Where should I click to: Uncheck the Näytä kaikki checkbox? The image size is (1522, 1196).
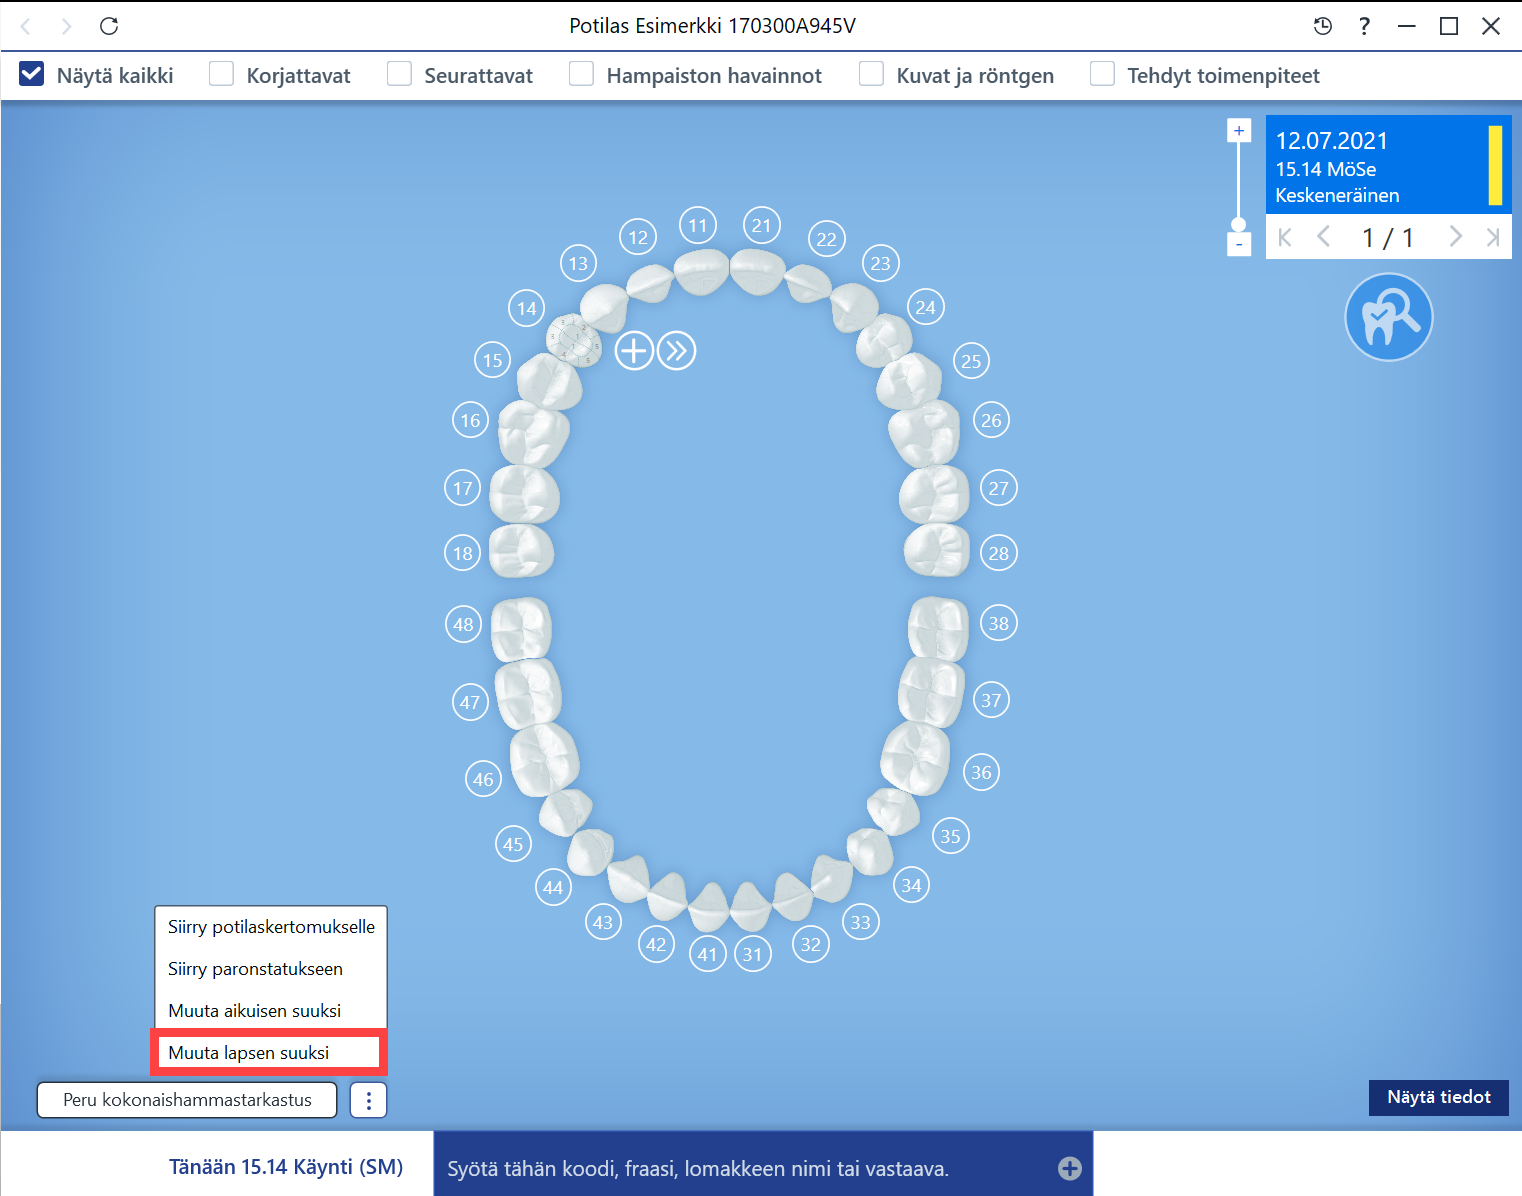32,74
